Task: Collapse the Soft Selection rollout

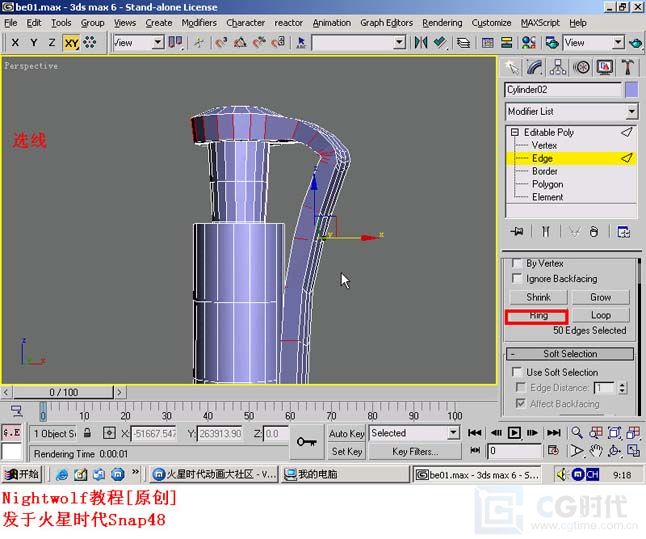Action: click(x=570, y=354)
